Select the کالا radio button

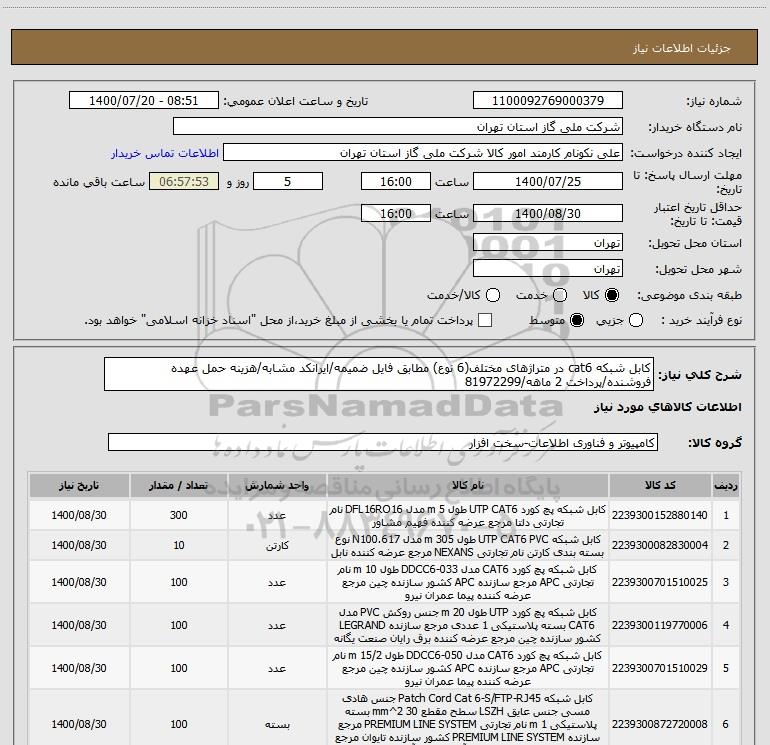(x=612, y=295)
